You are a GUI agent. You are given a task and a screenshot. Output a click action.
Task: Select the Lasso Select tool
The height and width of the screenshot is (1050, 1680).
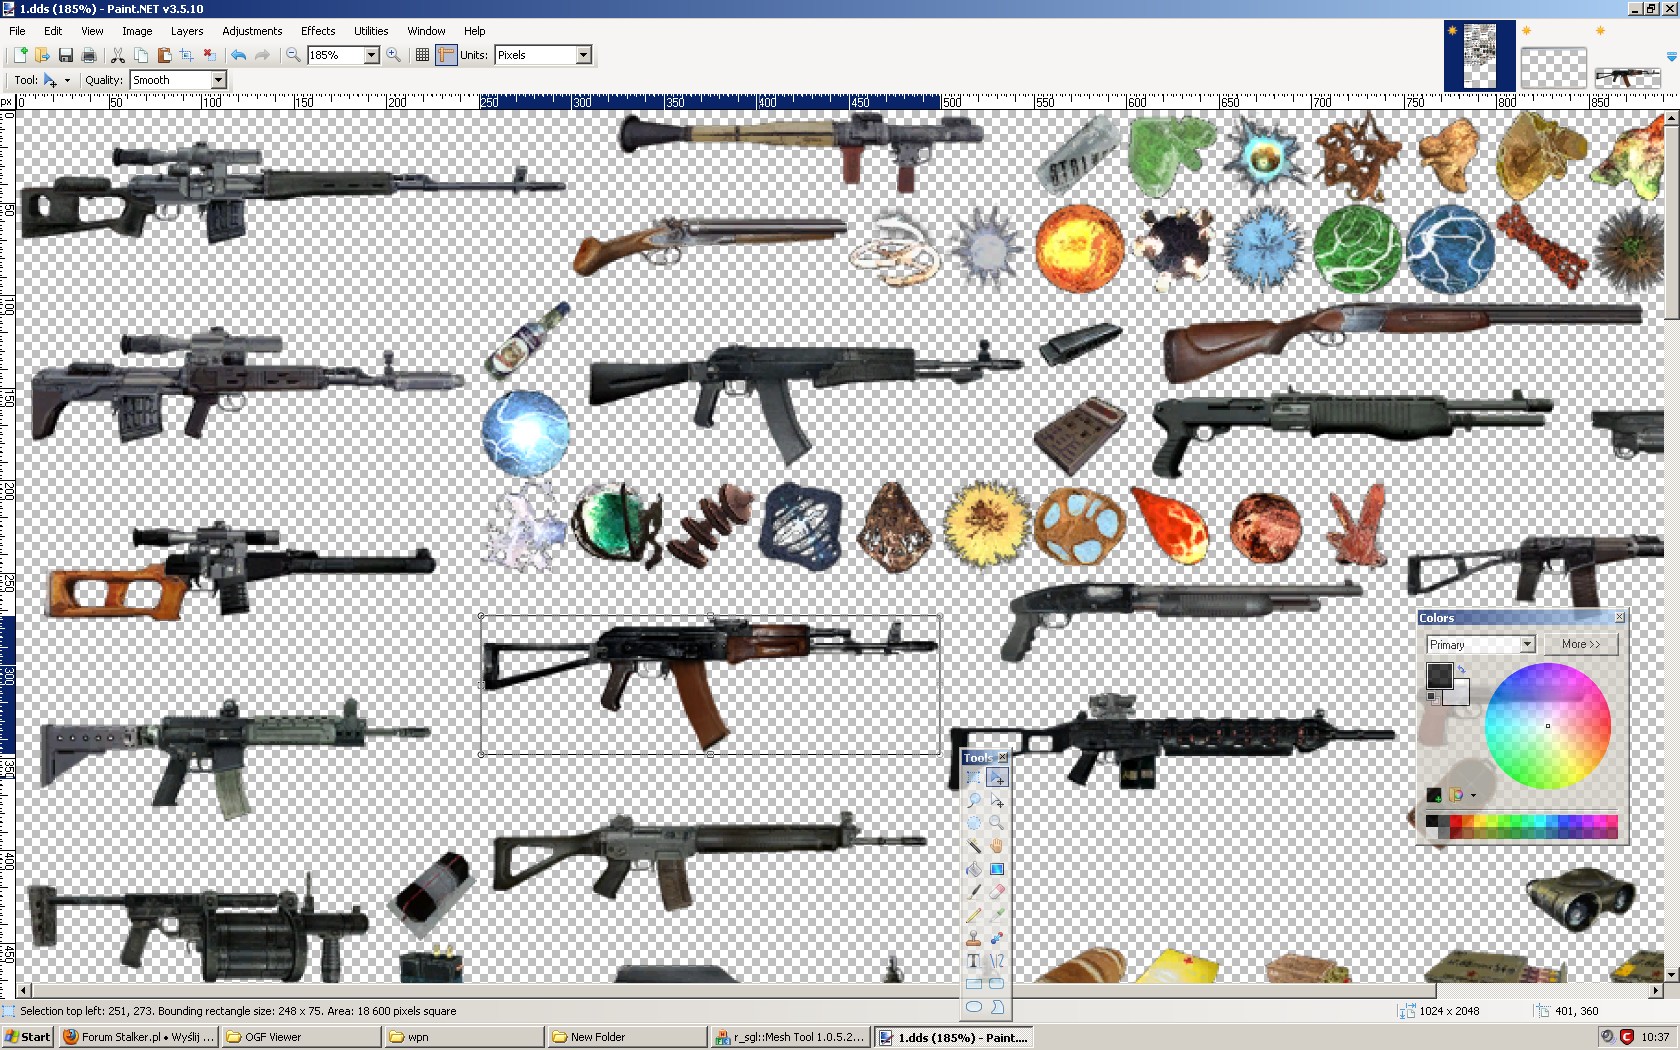pos(974,801)
